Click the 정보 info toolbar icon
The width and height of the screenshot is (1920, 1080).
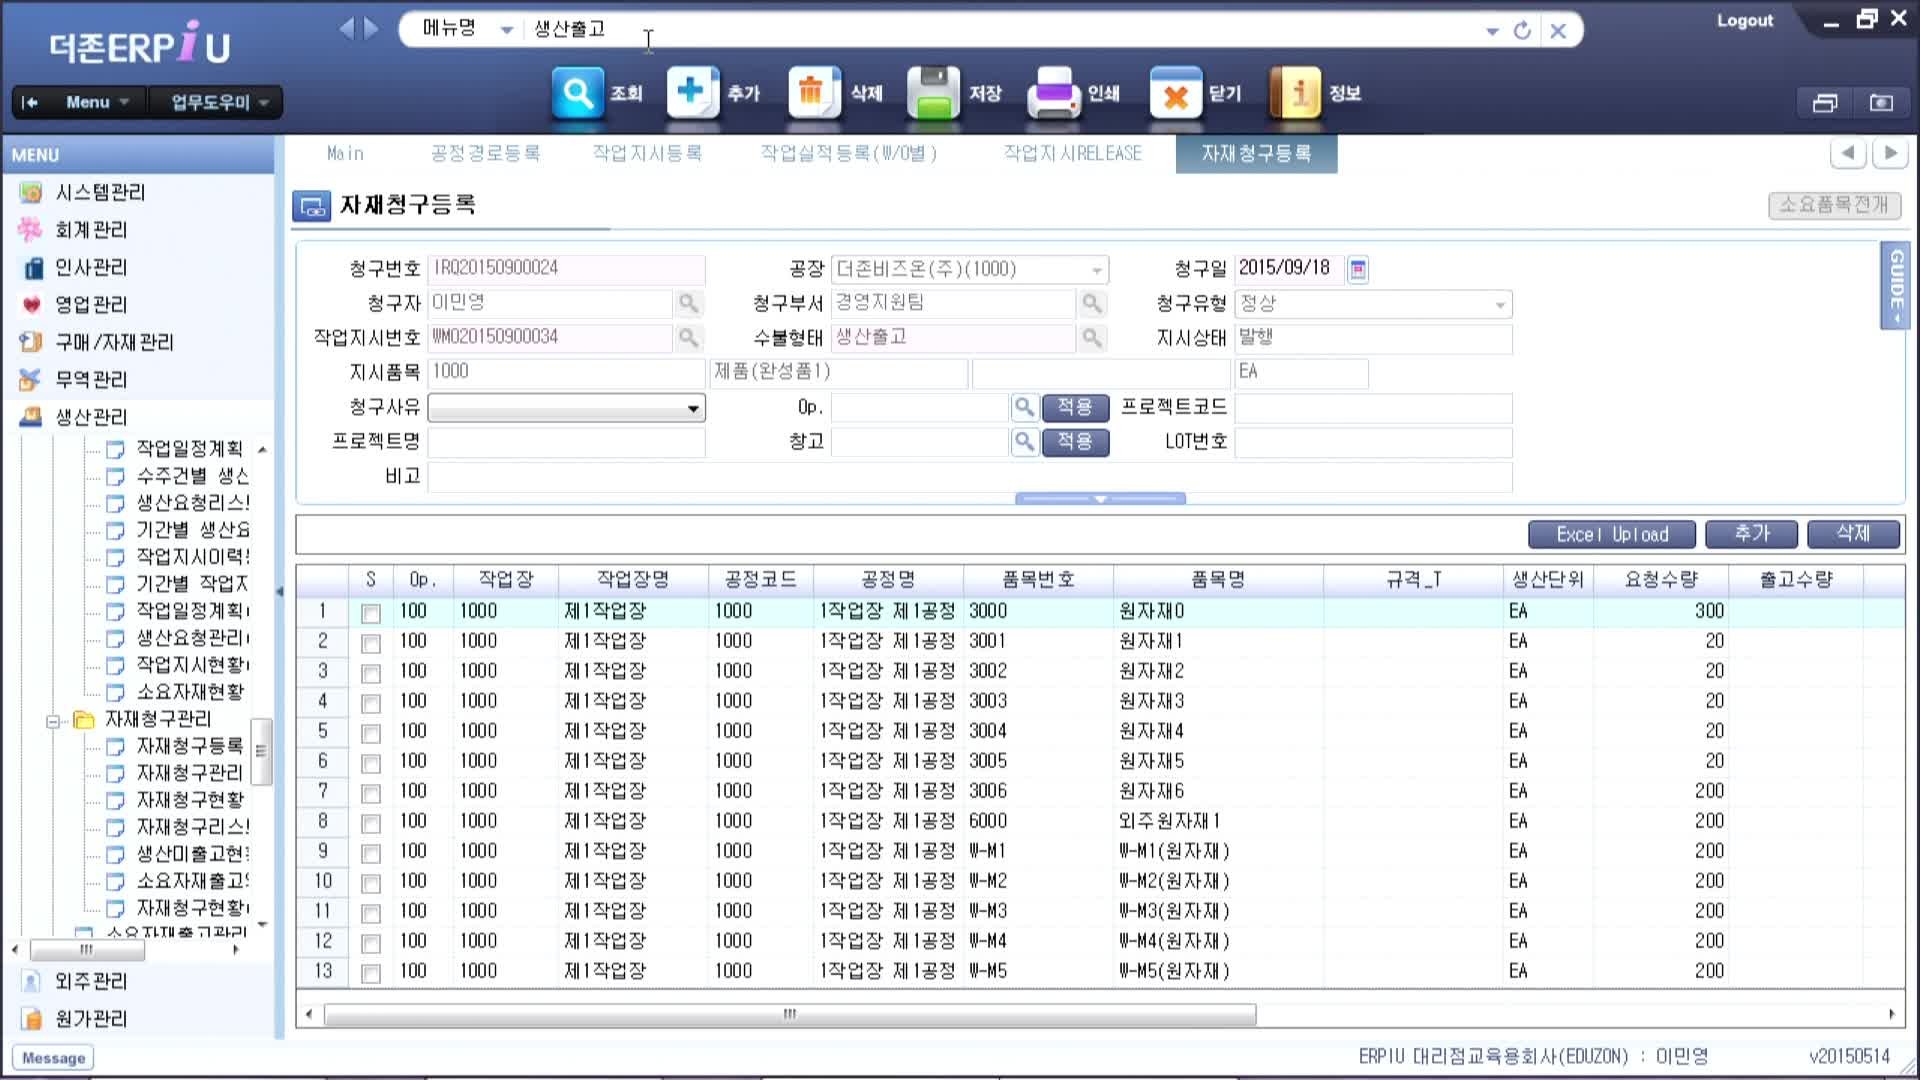tap(1295, 93)
